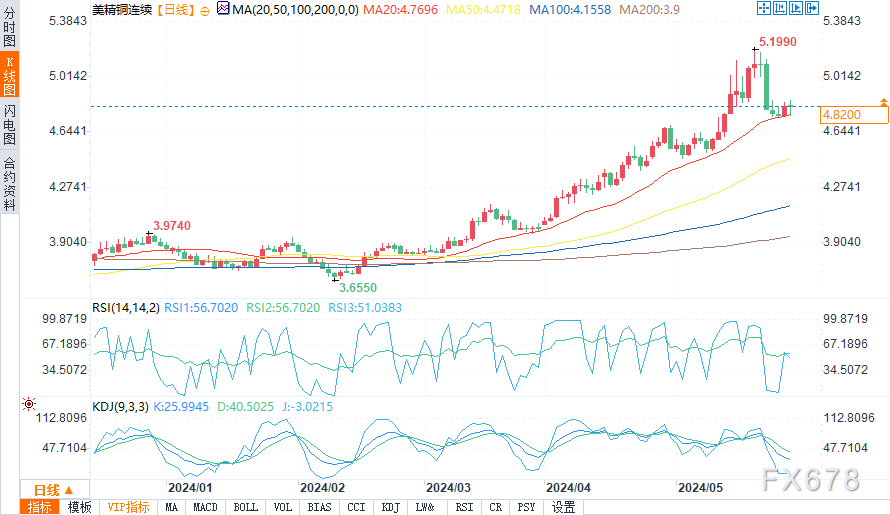
Task: Toggle the BOLL indicator
Action: (x=245, y=507)
